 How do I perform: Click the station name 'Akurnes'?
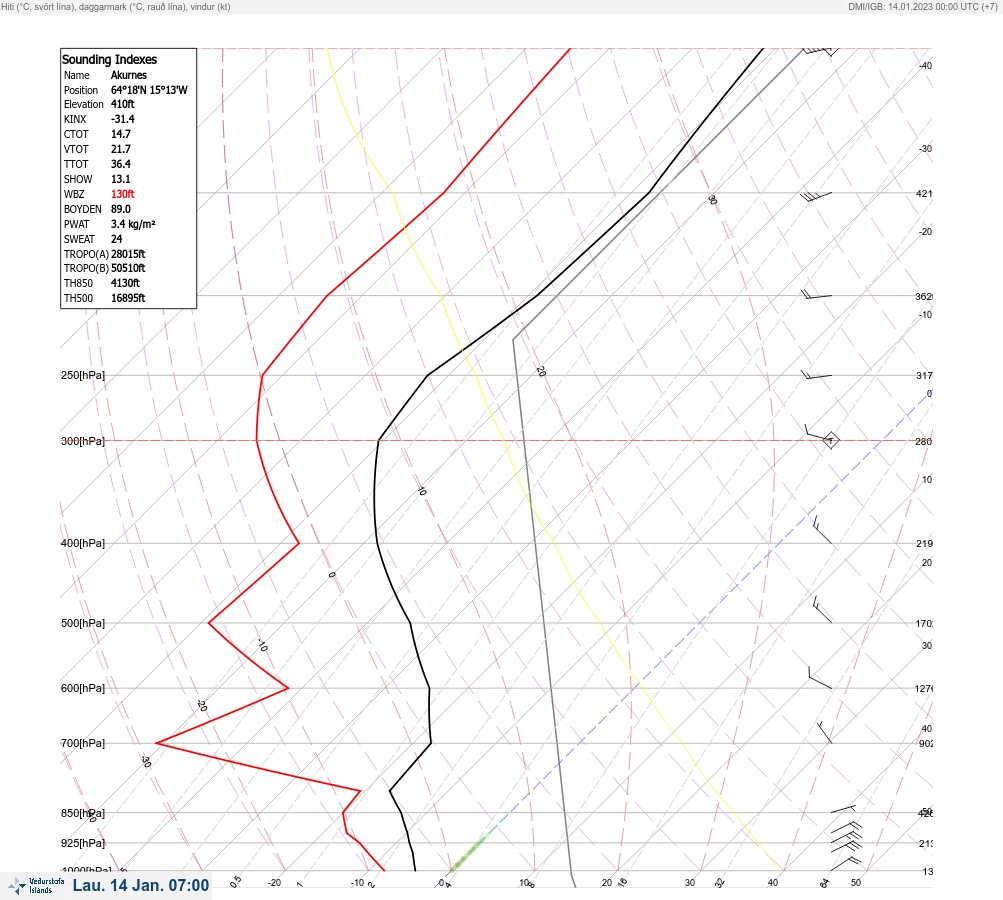pos(129,75)
